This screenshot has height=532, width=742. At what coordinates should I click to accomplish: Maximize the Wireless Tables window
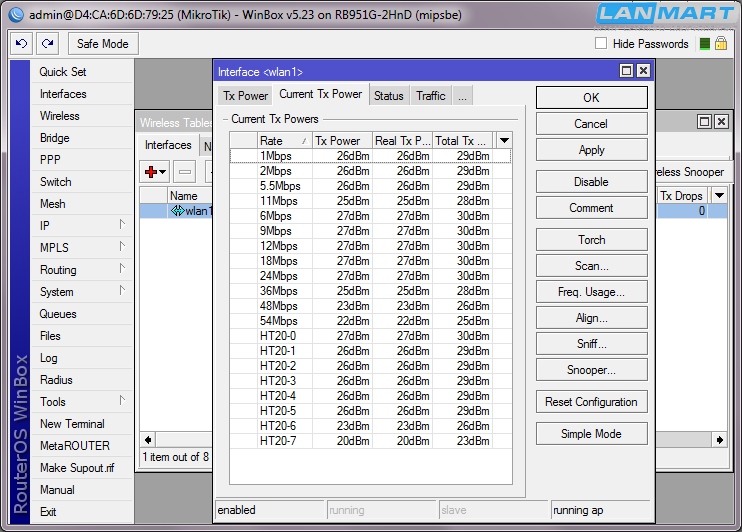(705, 122)
